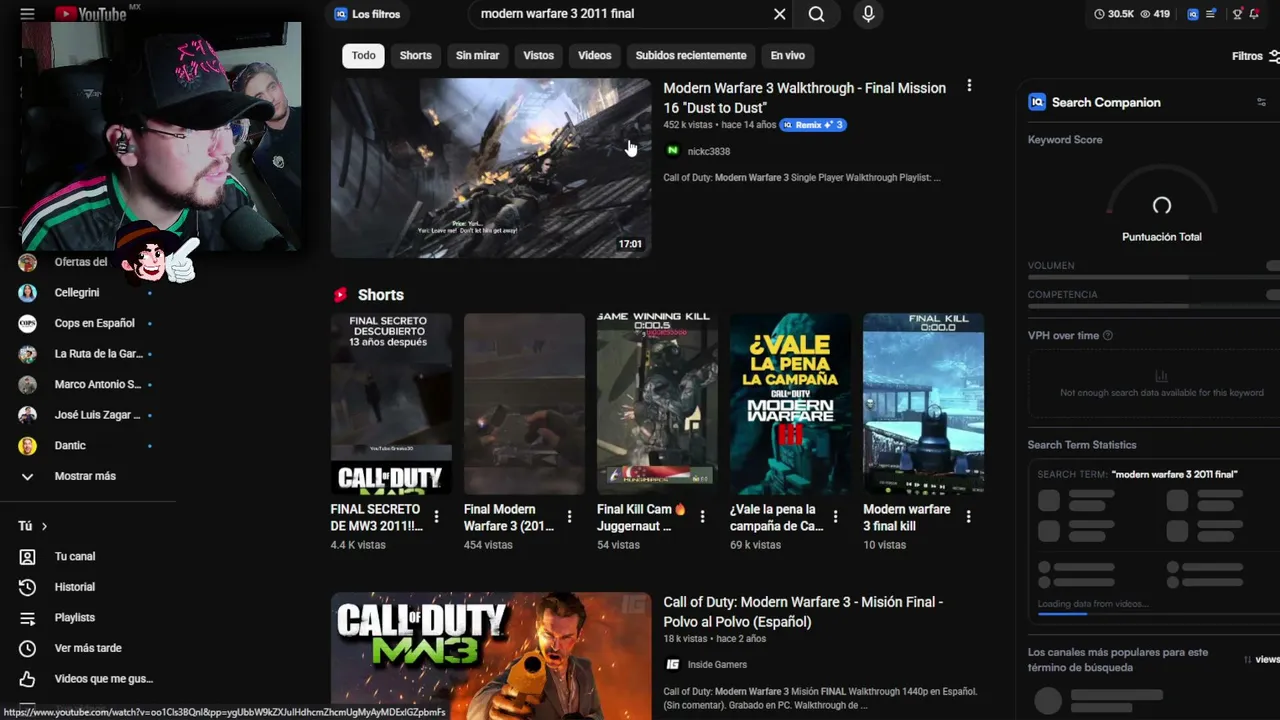Open the nickc3838 channel name link
This screenshot has height=720, width=1280.
[708, 152]
